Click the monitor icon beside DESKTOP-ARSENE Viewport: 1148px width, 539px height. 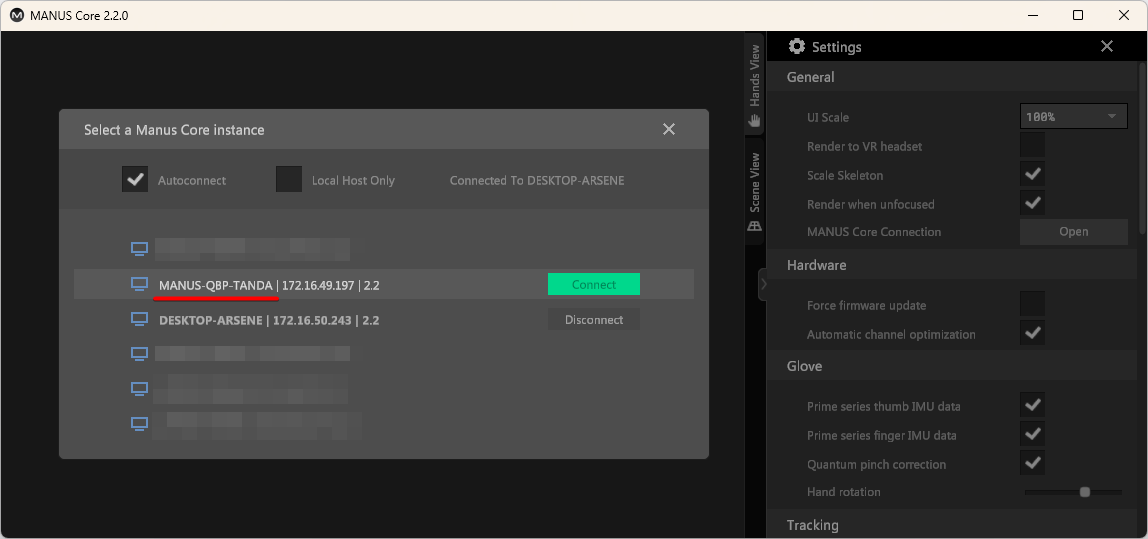(x=140, y=320)
